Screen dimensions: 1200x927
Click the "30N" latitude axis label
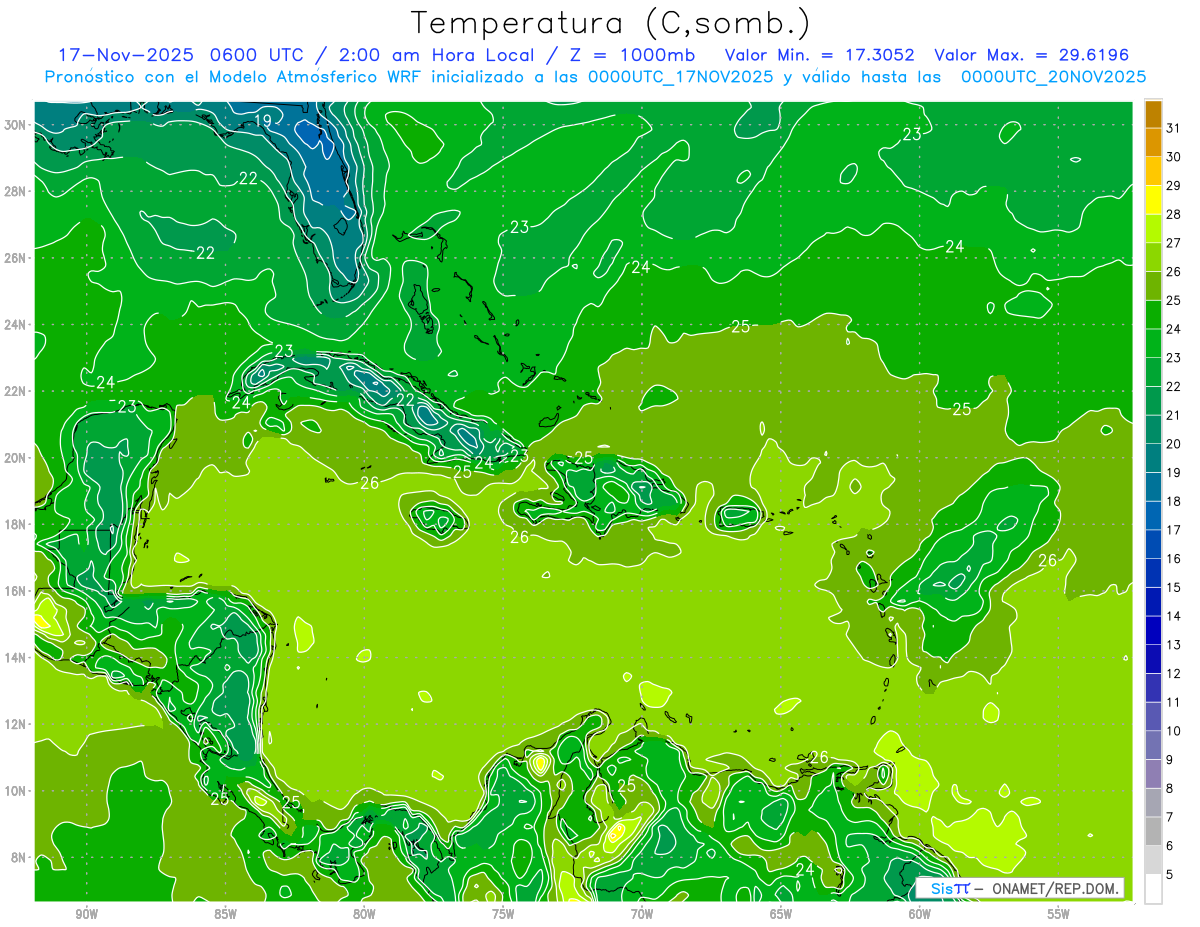(17, 125)
